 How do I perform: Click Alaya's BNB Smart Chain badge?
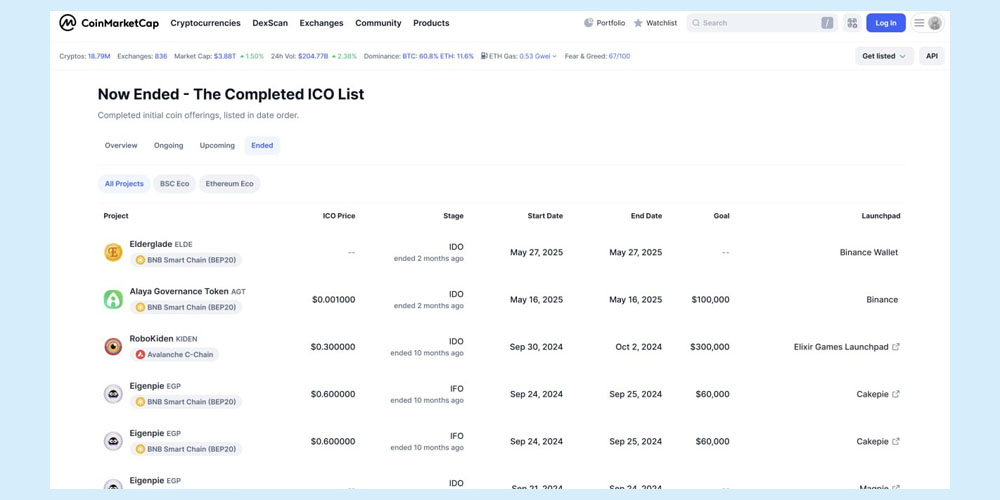[x=186, y=307]
